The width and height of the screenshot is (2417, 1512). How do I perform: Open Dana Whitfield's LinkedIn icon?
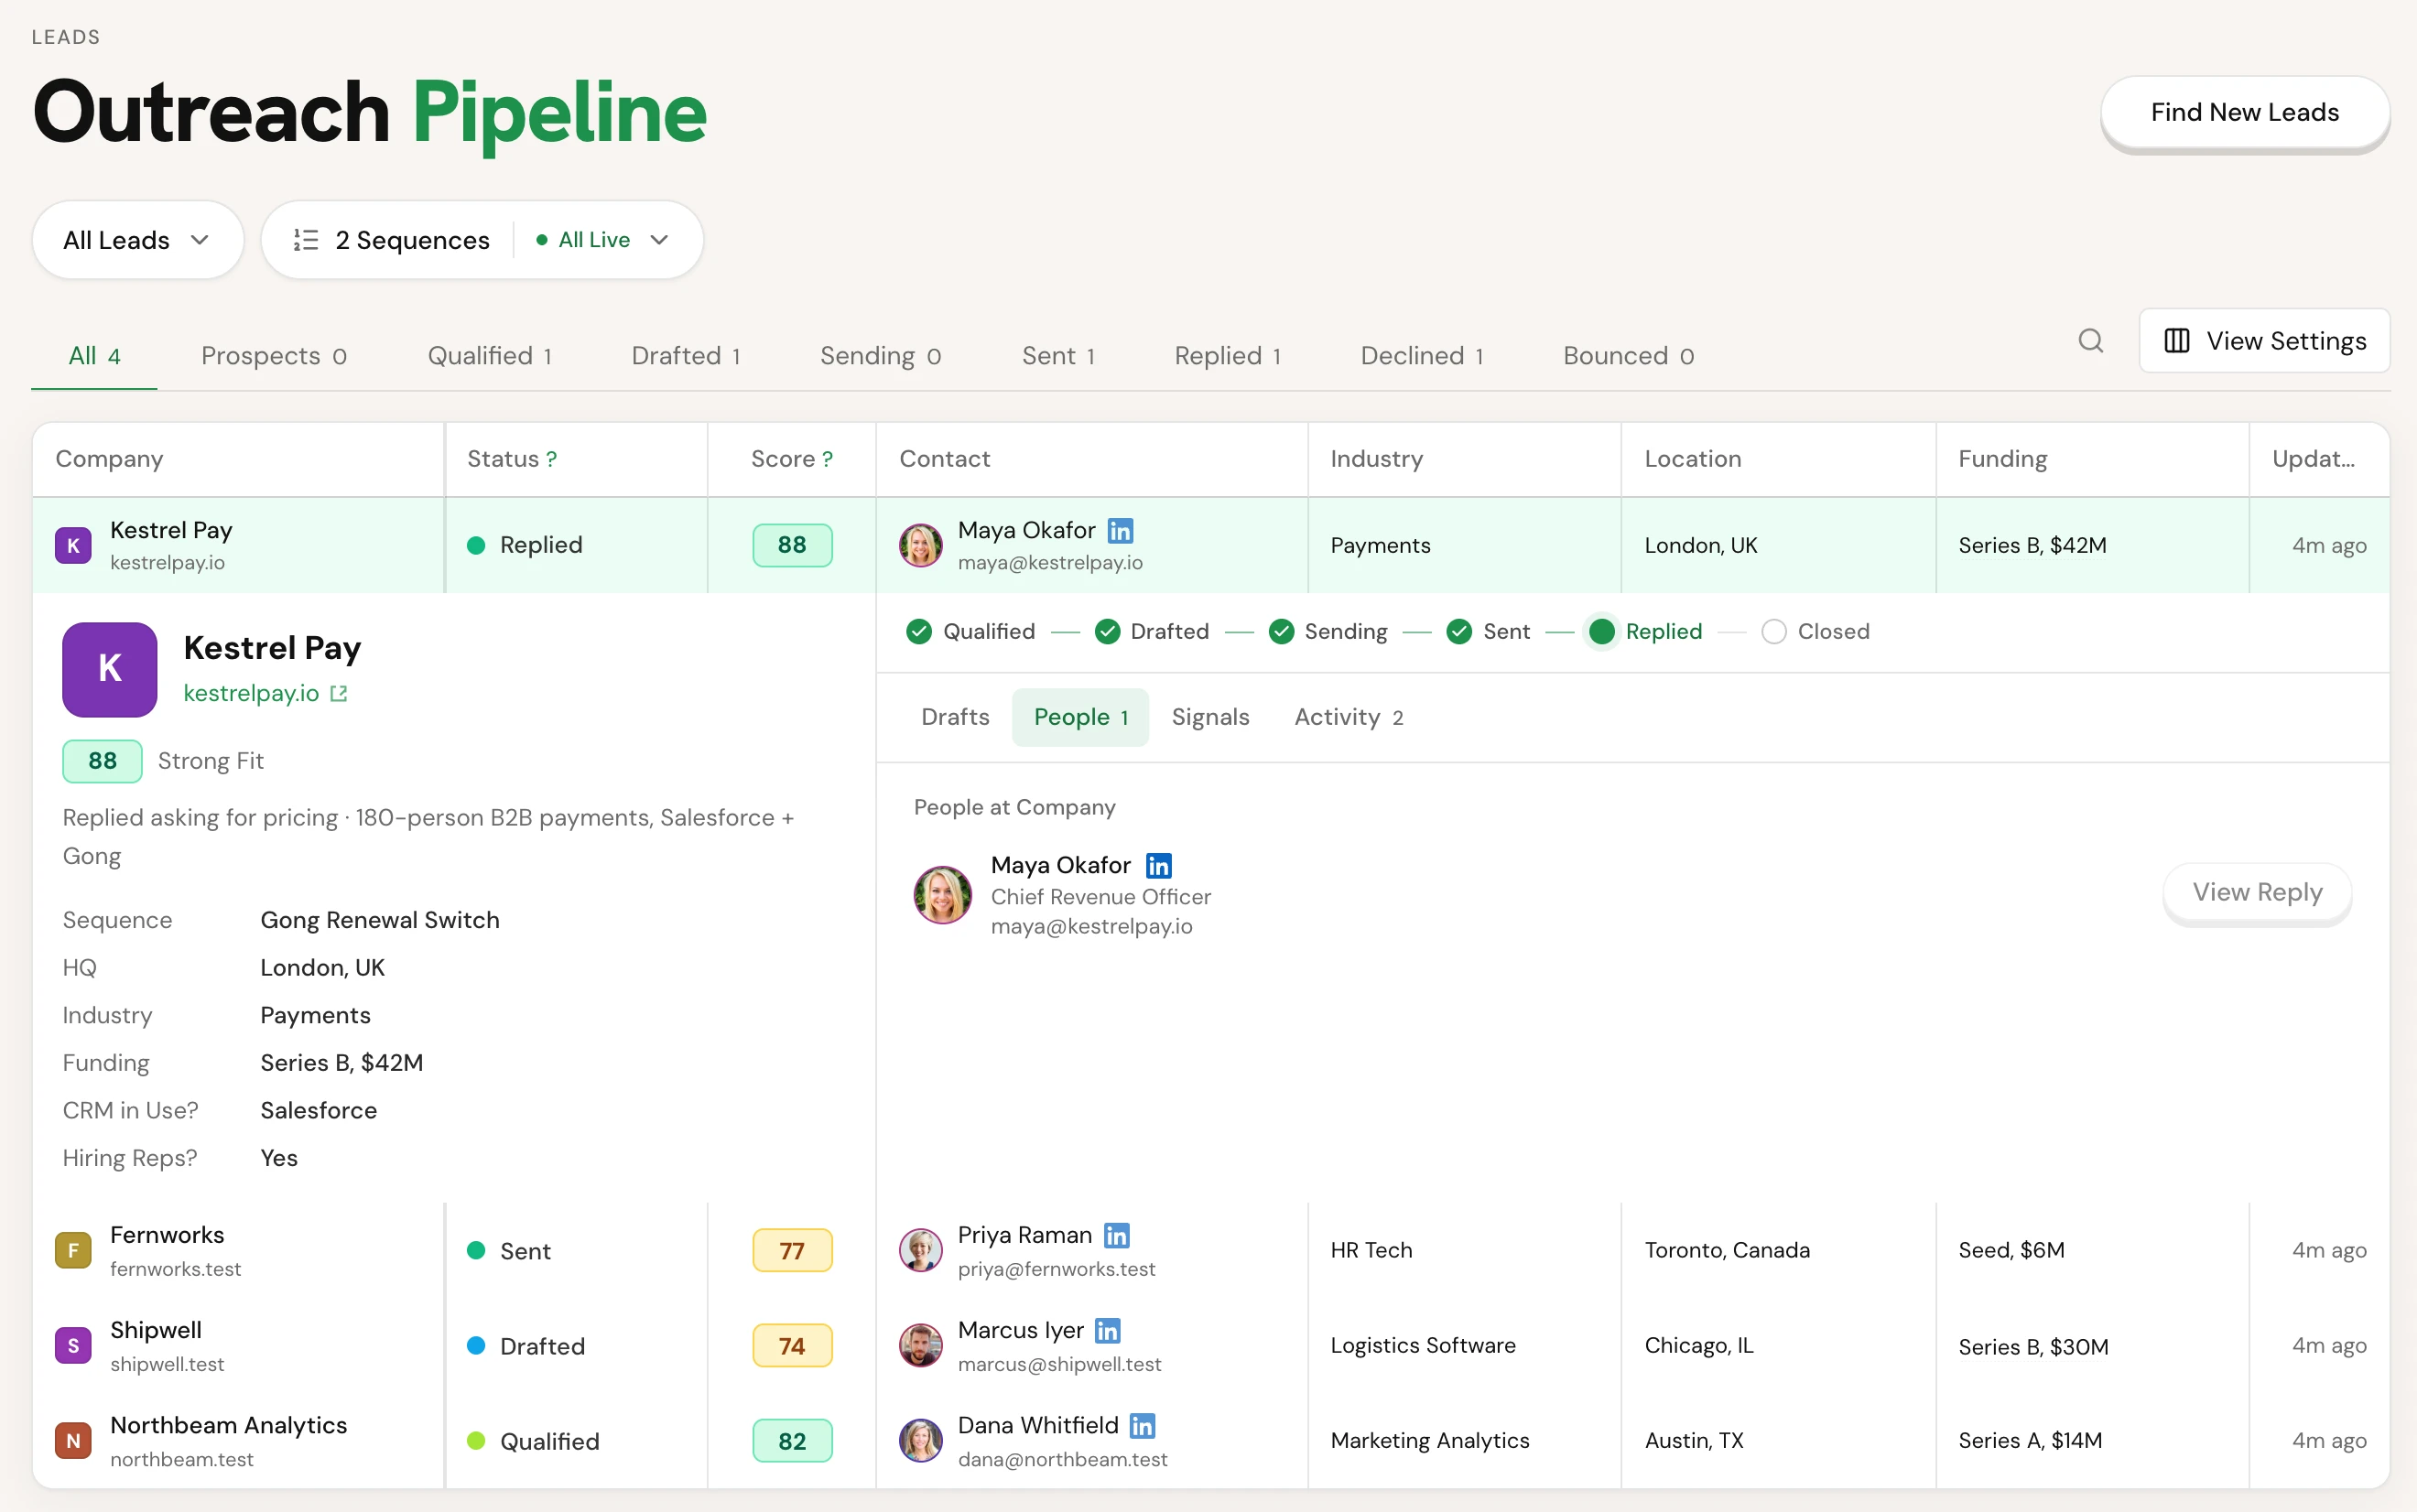click(1142, 1426)
